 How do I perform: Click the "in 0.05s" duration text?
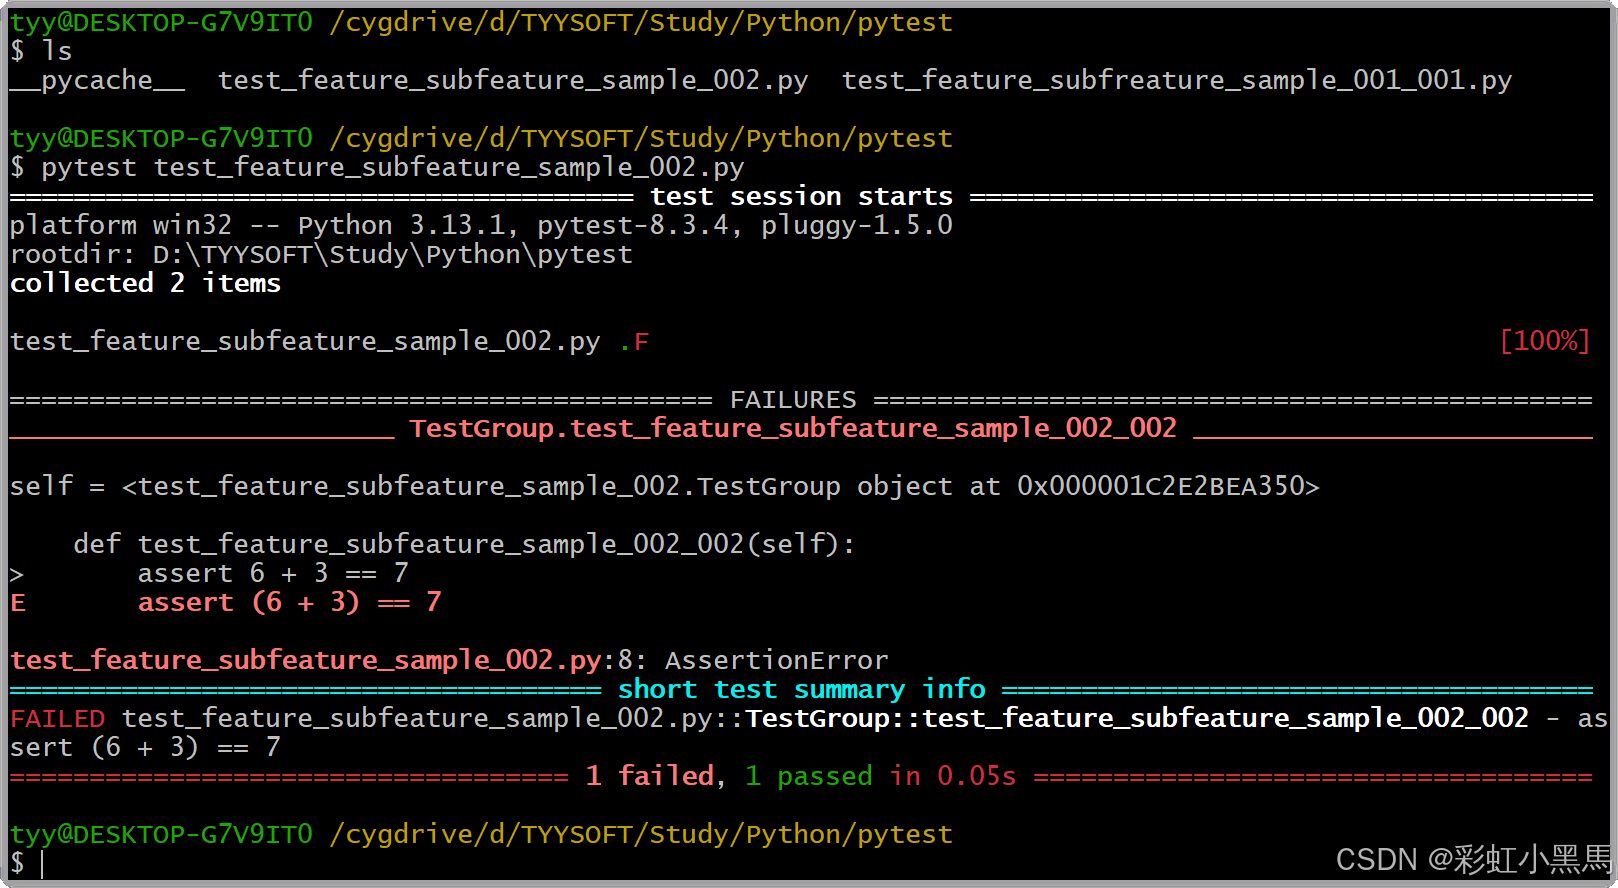click(x=953, y=776)
